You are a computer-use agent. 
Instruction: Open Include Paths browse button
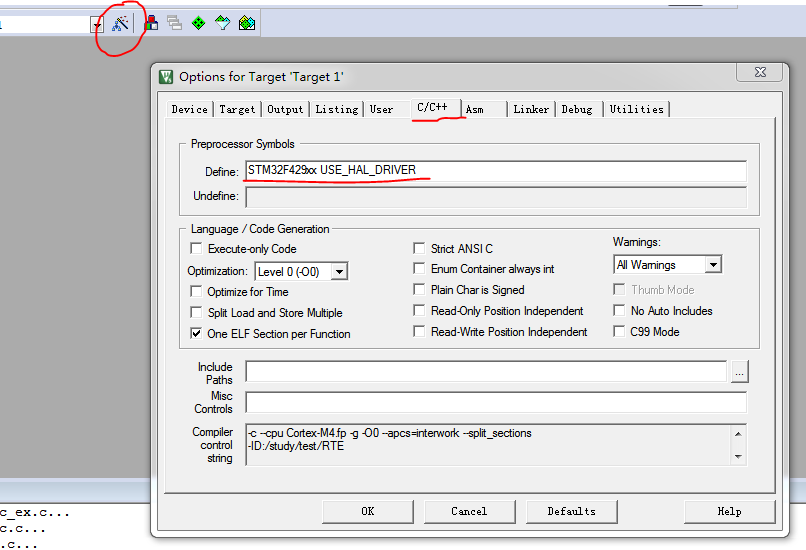point(739,372)
